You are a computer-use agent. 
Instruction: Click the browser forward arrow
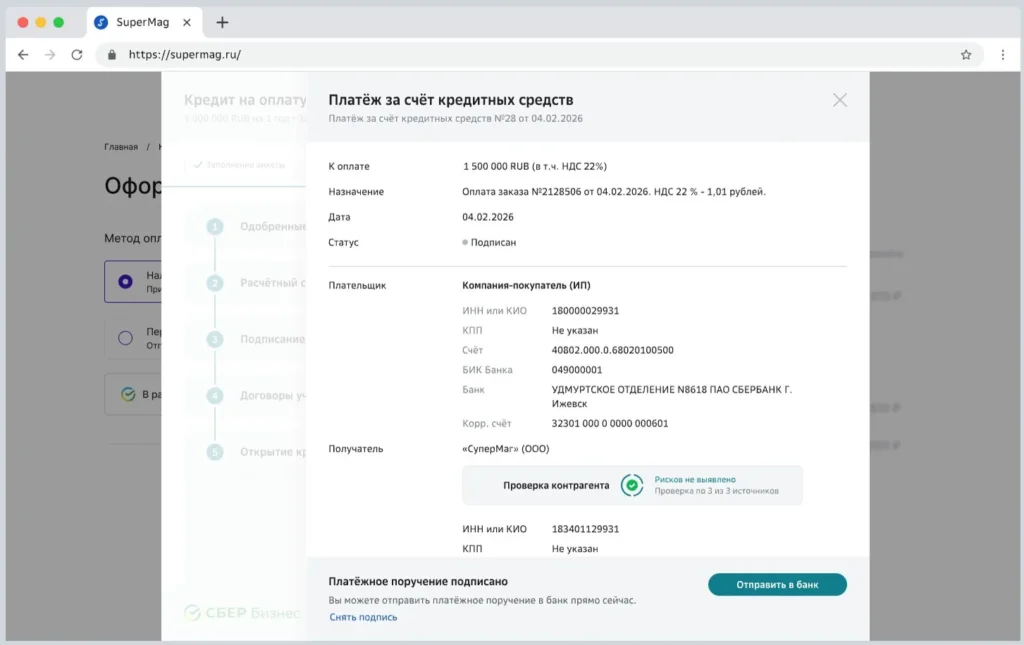click(50, 55)
